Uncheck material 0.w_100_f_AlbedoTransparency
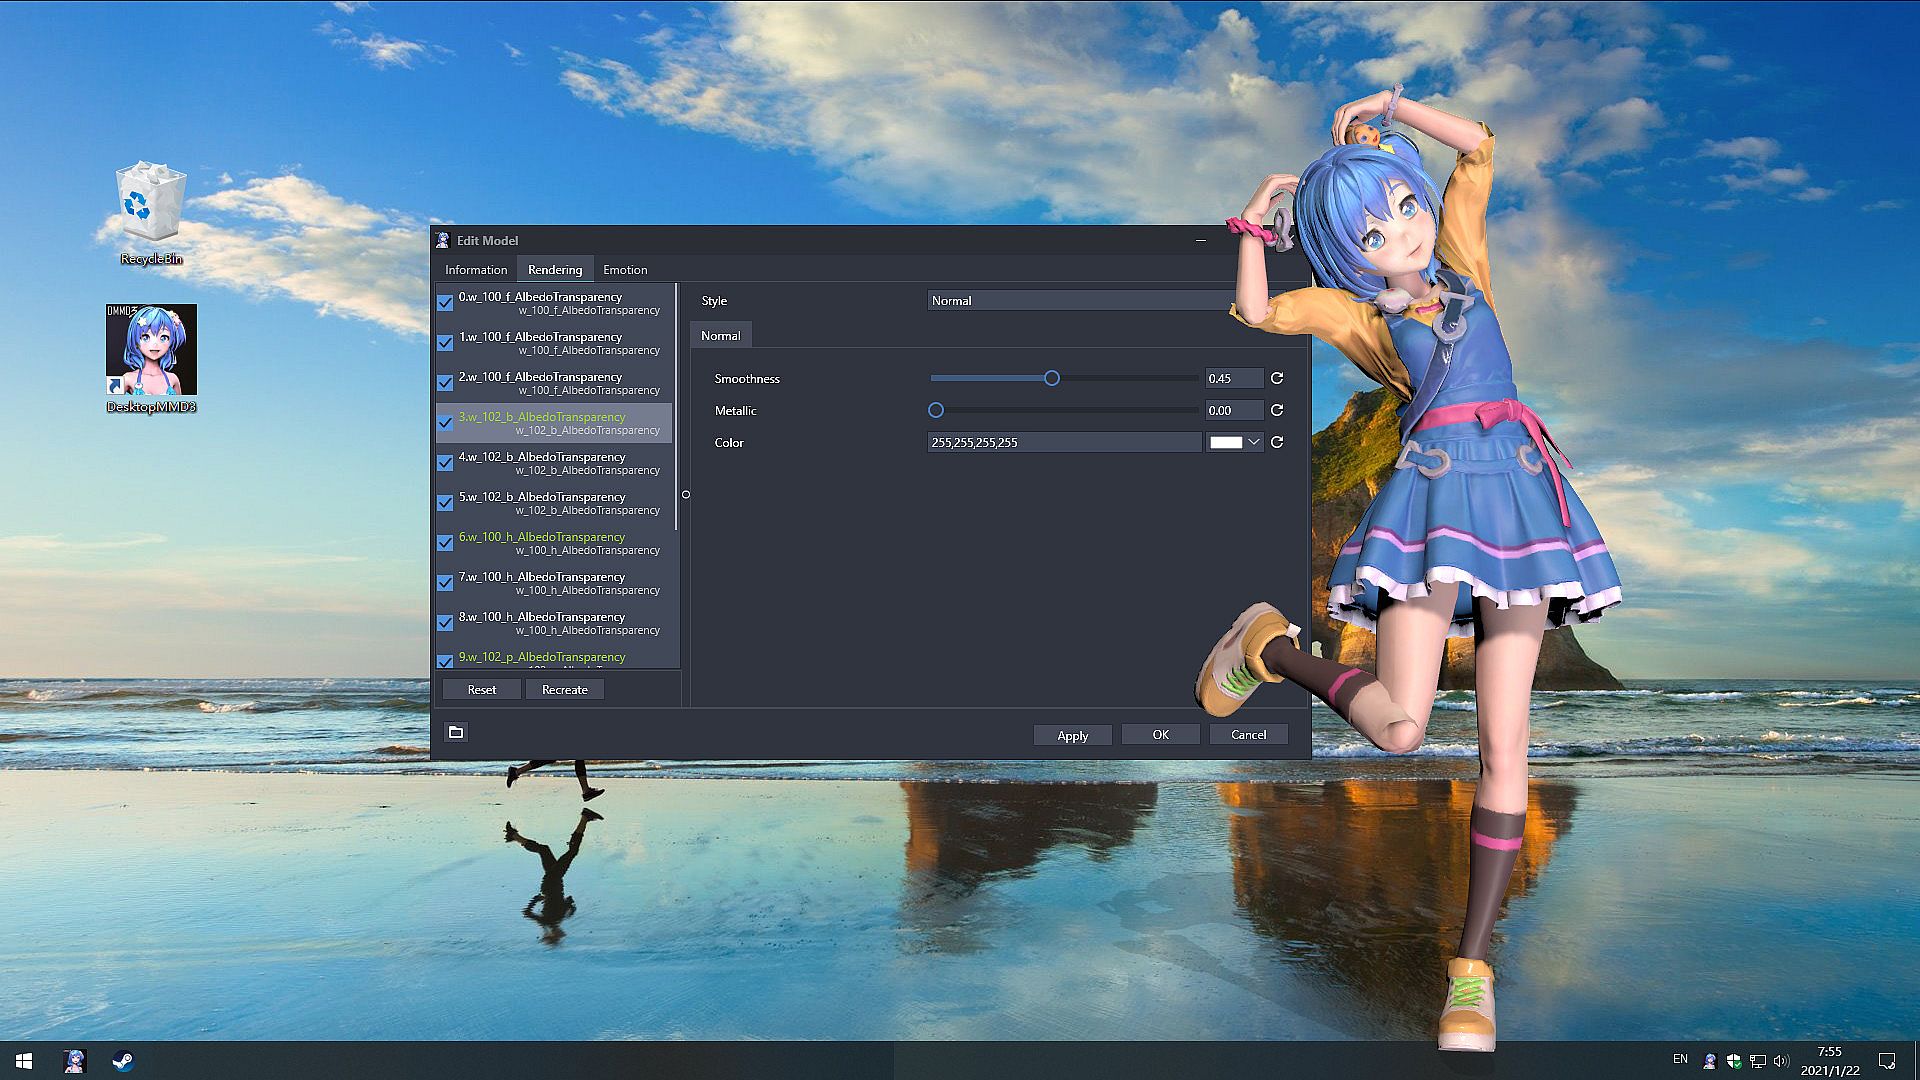This screenshot has width=1920, height=1080. coord(445,302)
